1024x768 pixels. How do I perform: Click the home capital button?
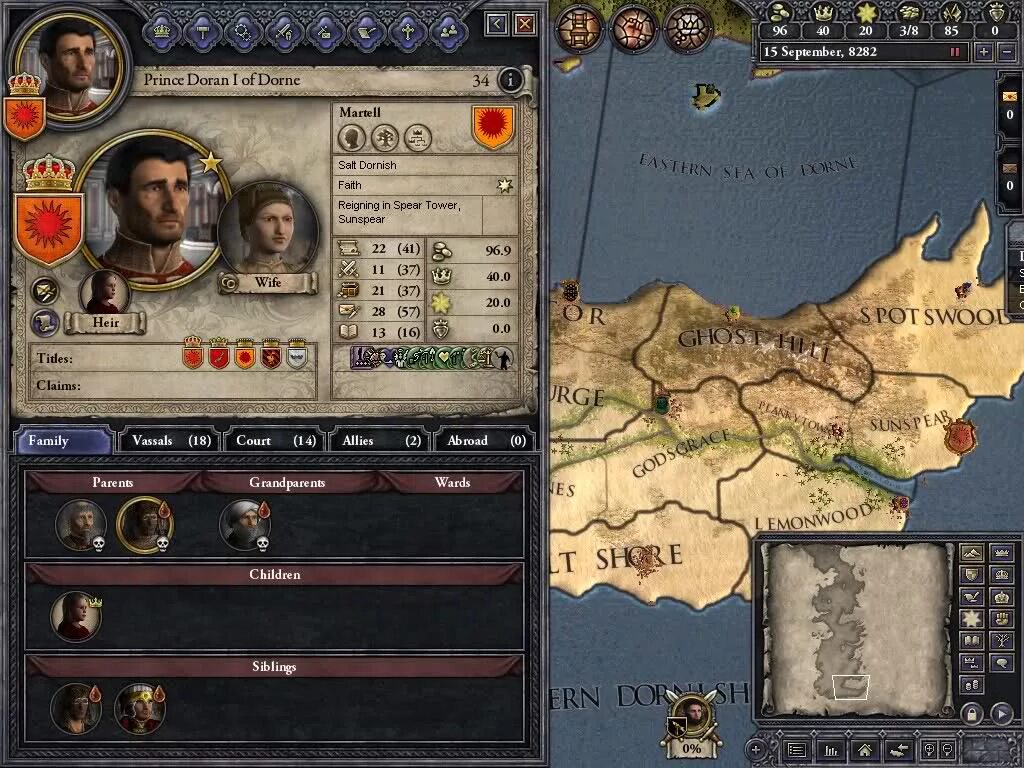865,750
